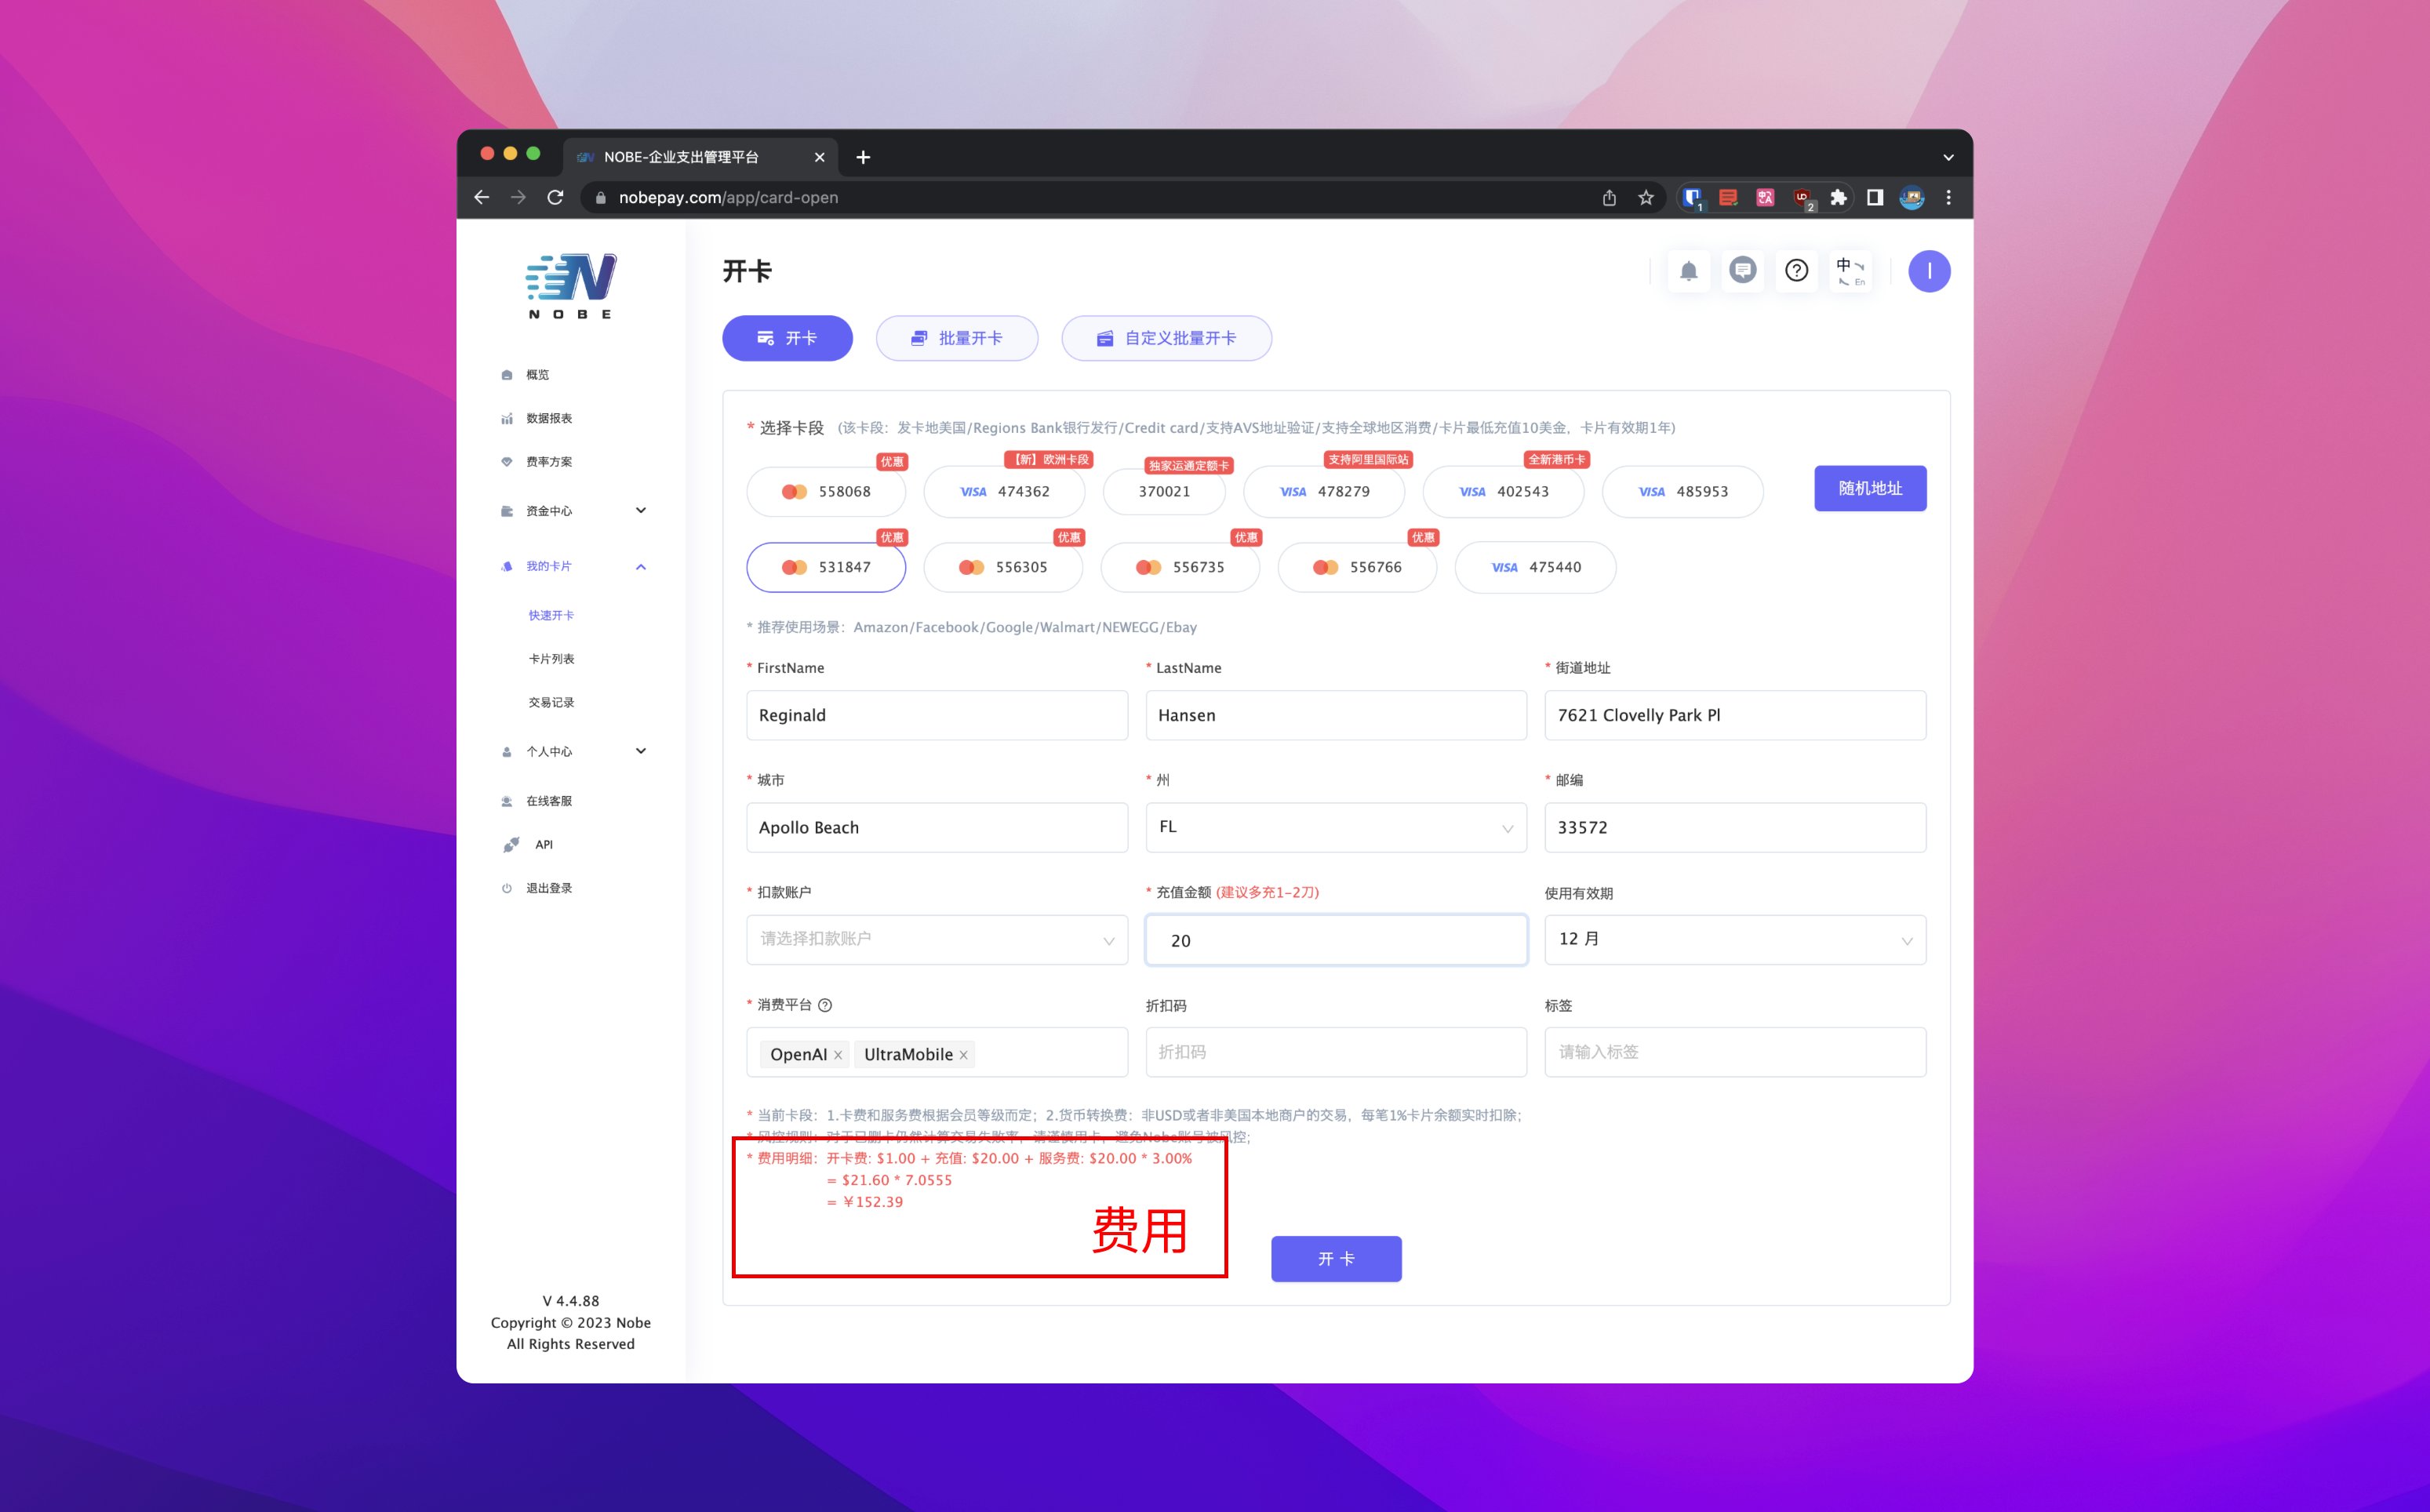
Task: Remove the OpenAI tag
Action: (838, 1055)
